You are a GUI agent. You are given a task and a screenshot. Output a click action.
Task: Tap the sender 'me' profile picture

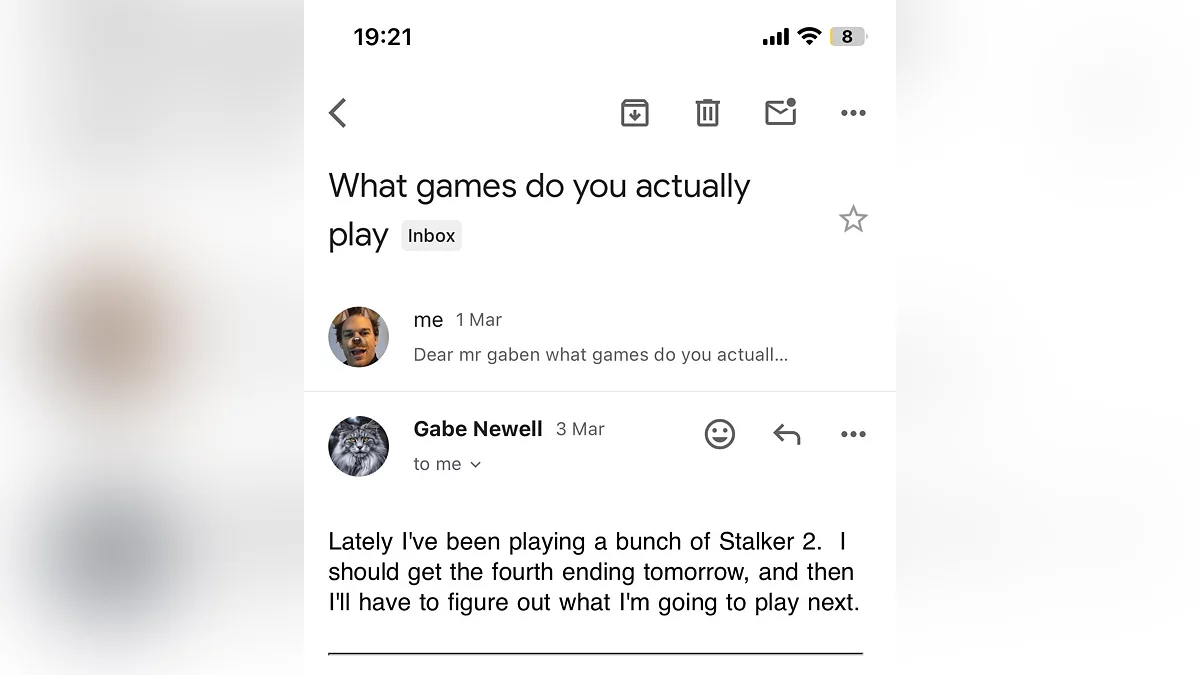(358, 337)
